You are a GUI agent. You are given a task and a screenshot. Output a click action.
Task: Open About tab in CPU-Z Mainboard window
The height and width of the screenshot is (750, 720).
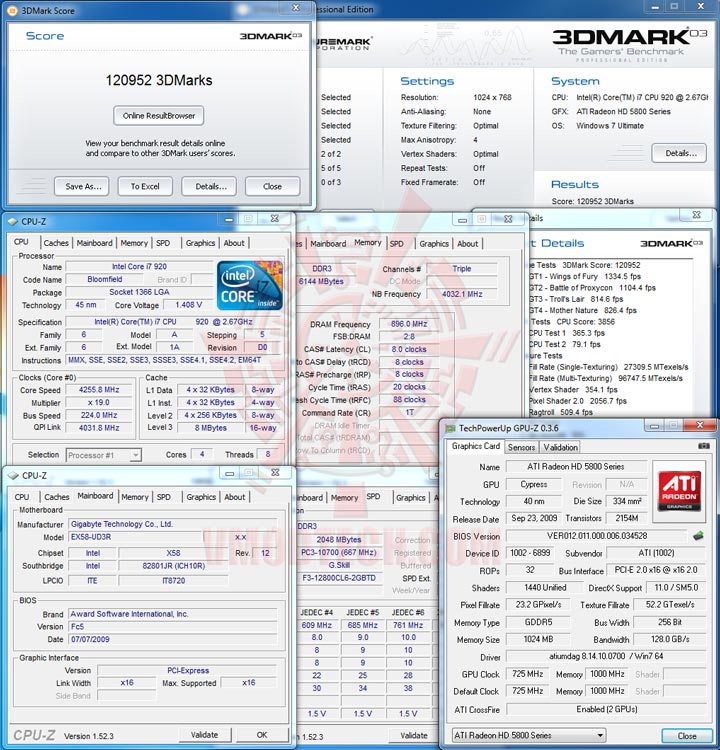234,497
